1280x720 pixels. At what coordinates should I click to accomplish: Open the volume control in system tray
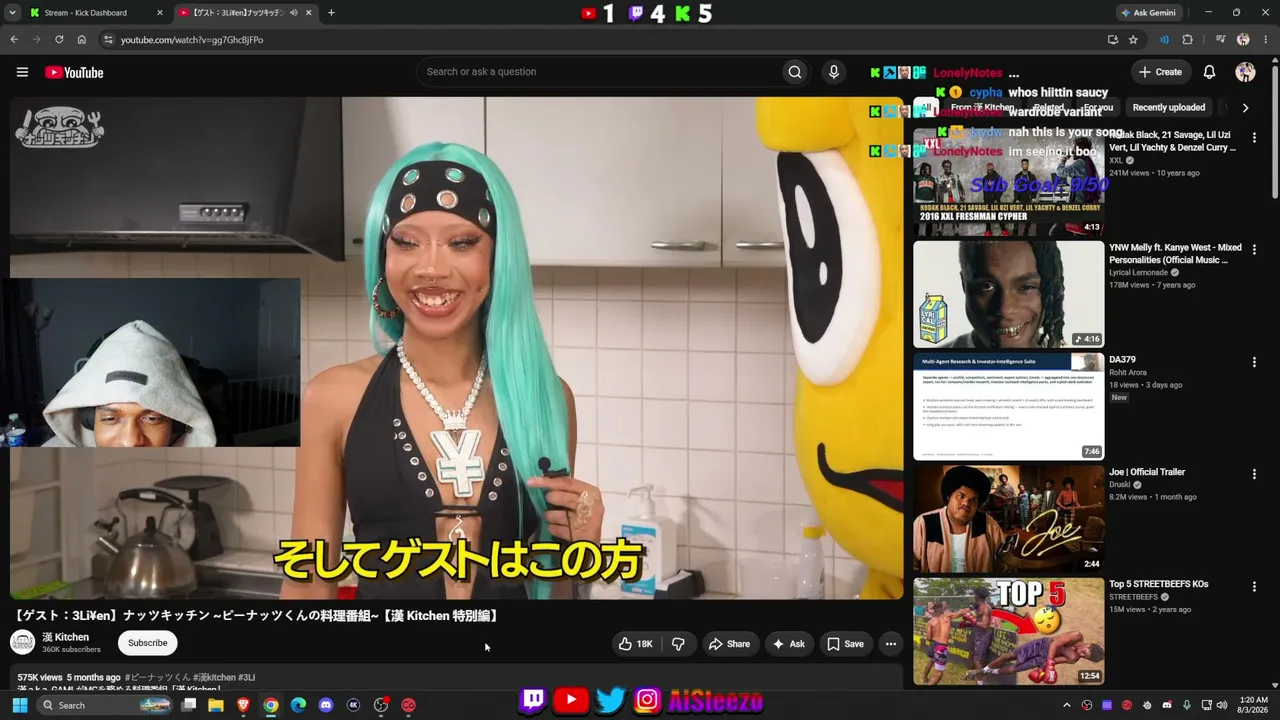click(1221, 705)
